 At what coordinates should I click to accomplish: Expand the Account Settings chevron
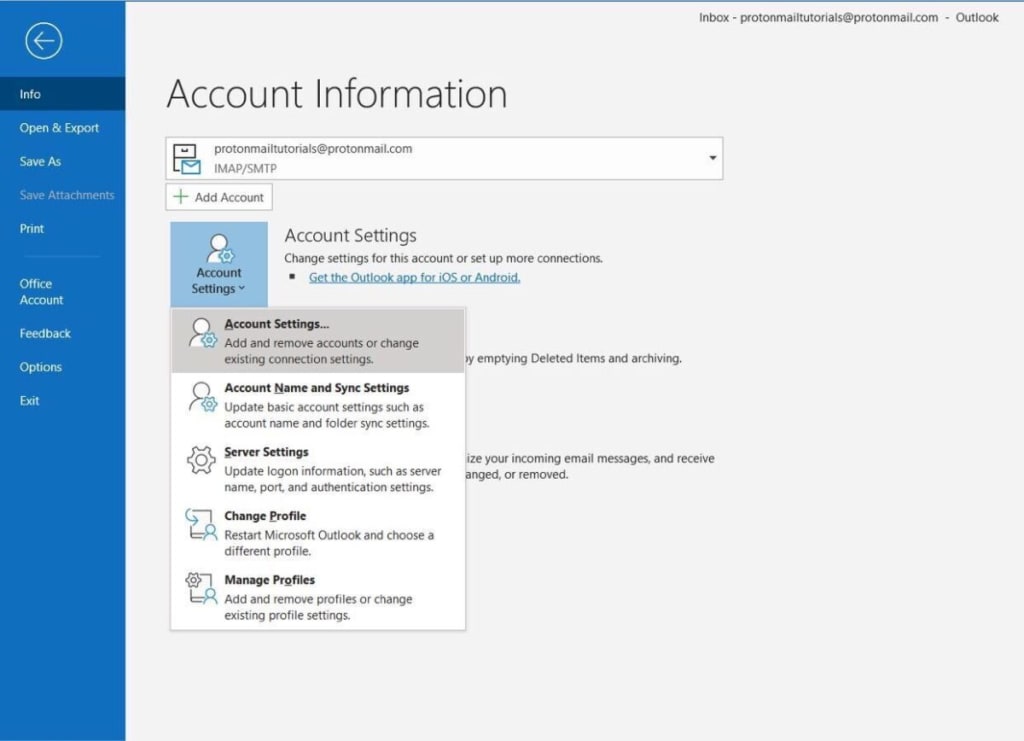[243, 288]
